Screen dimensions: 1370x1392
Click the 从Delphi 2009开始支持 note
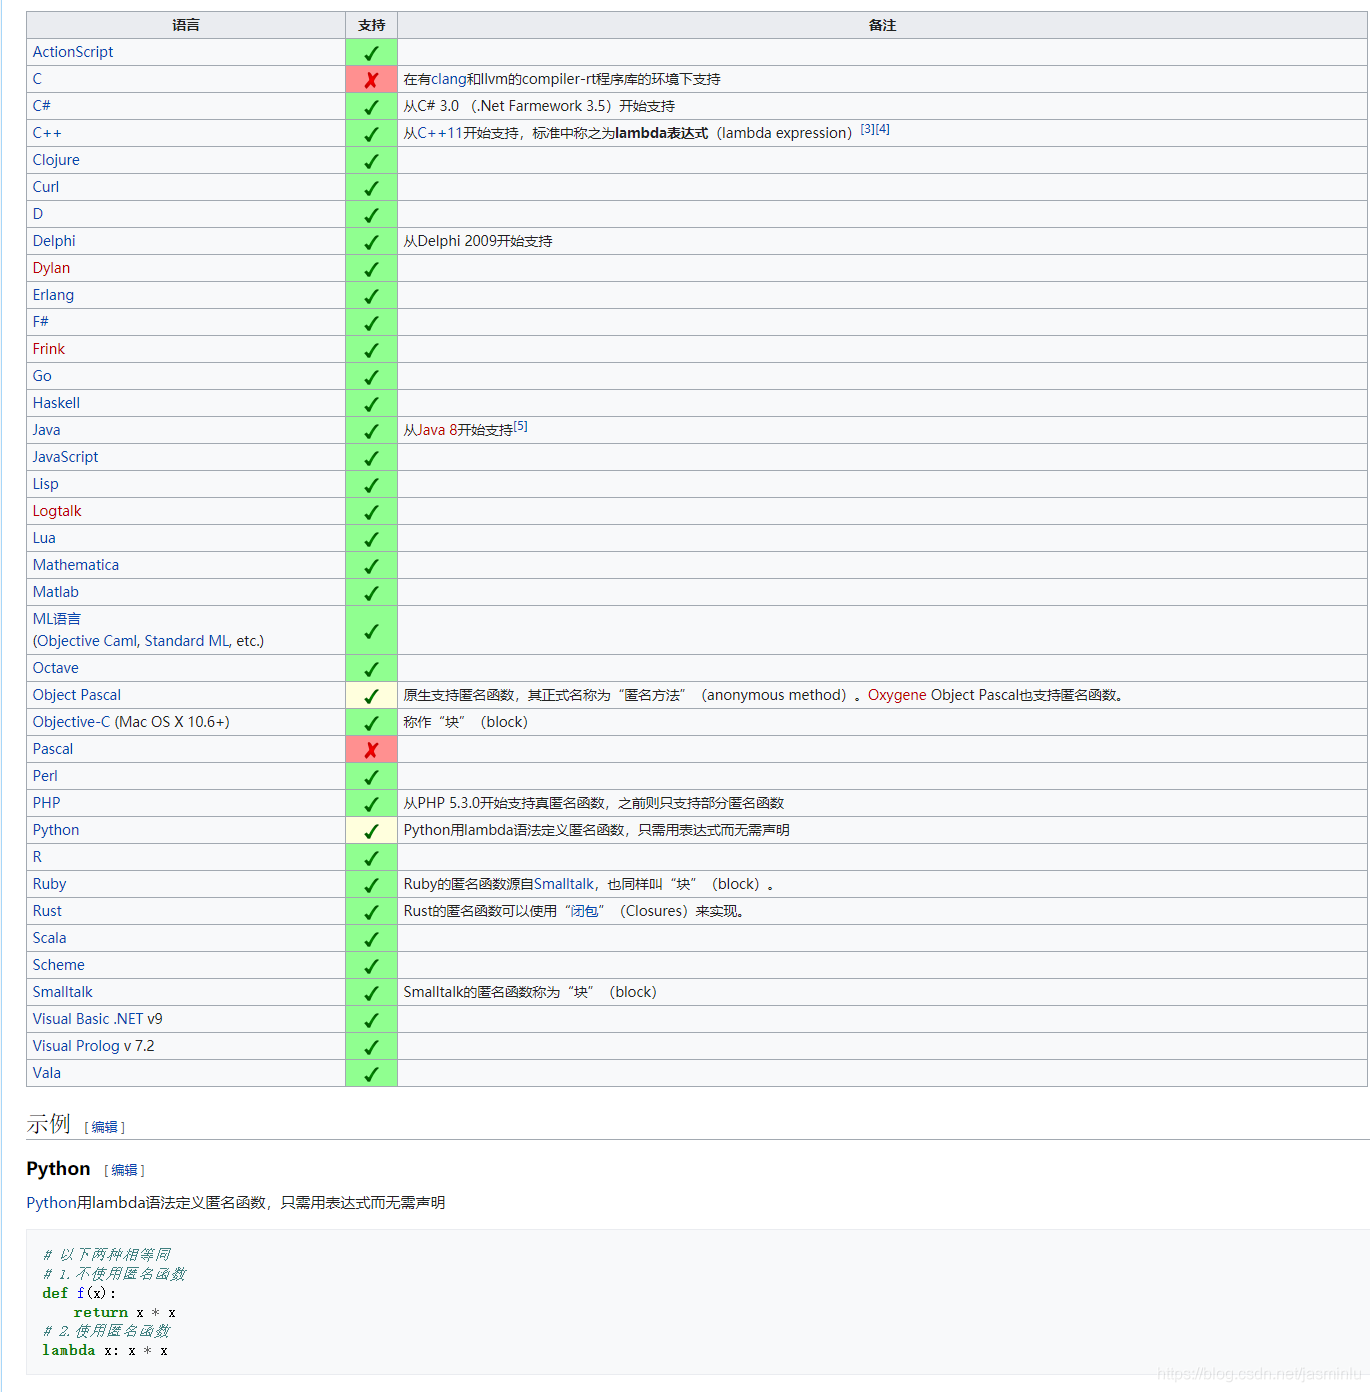[478, 241]
